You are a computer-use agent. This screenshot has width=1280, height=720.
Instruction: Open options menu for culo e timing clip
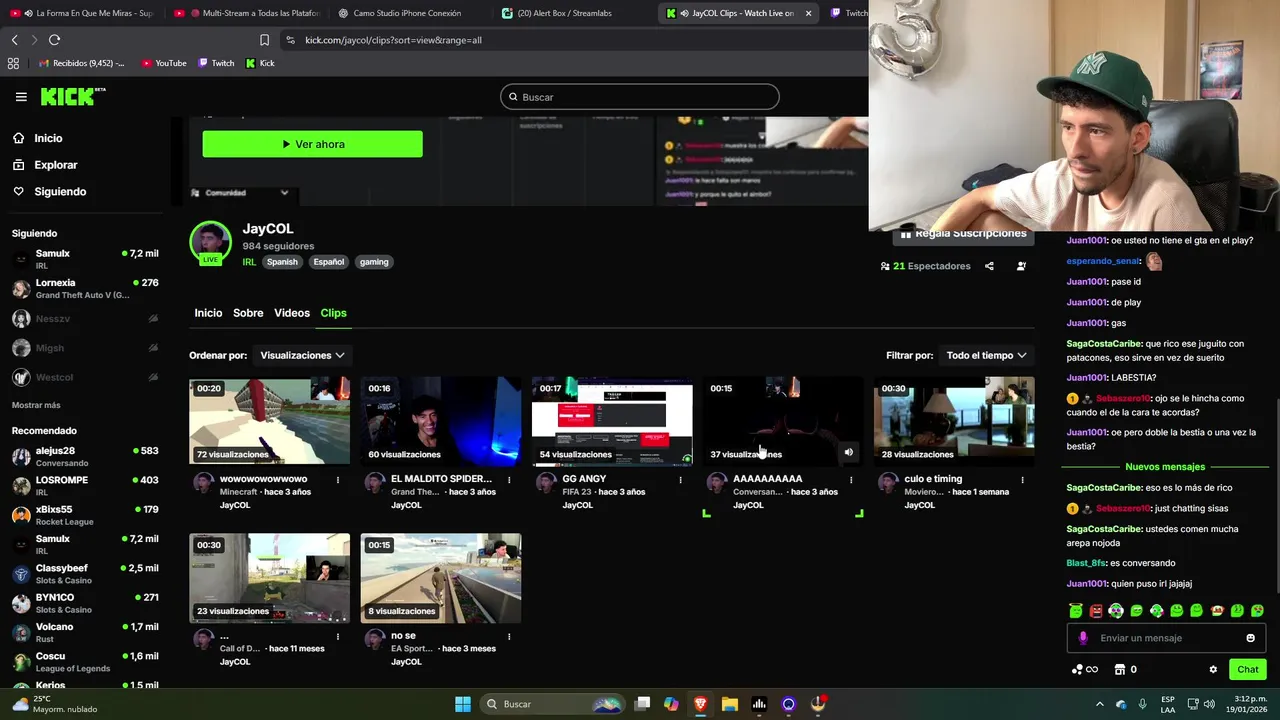tap(1022, 480)
